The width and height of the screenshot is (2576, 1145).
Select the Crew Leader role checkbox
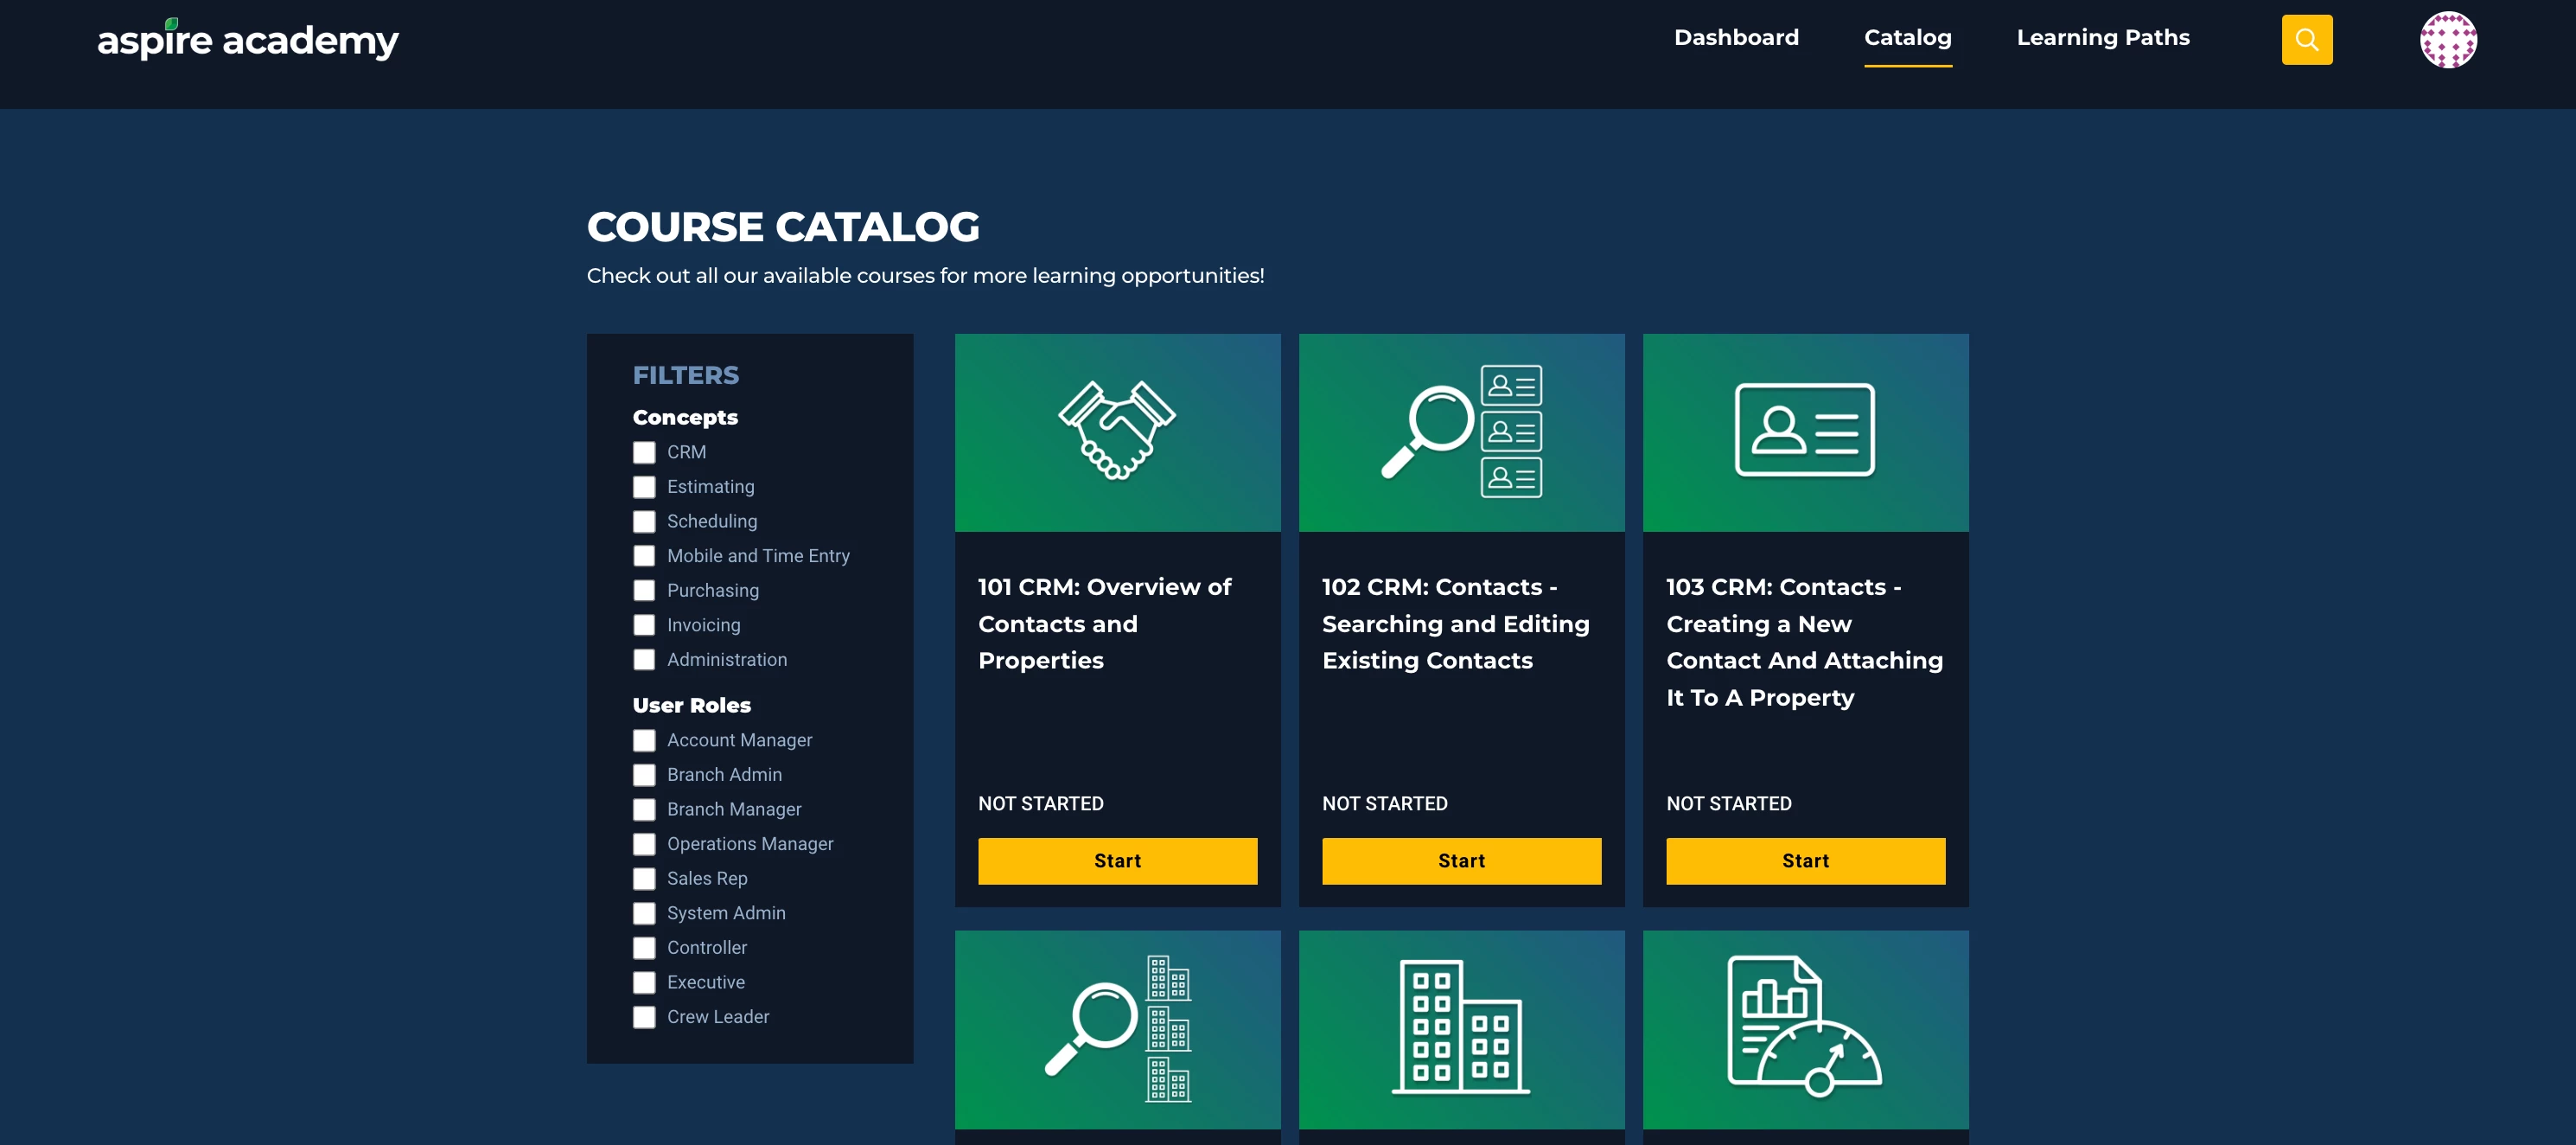[x=644, y=1017]
